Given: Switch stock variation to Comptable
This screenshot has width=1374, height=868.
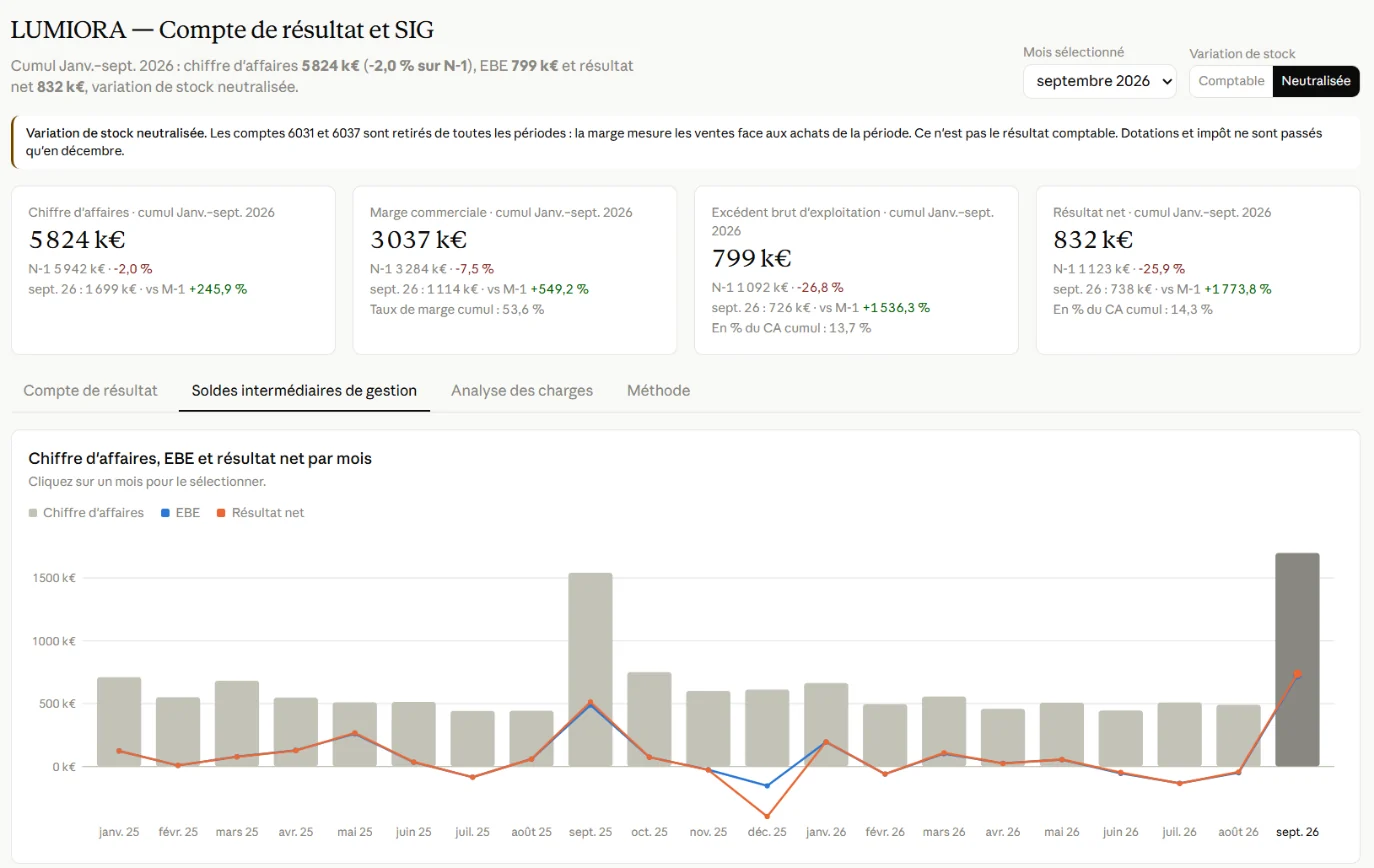Looking at the screenshot, I should pos(1231,81).
